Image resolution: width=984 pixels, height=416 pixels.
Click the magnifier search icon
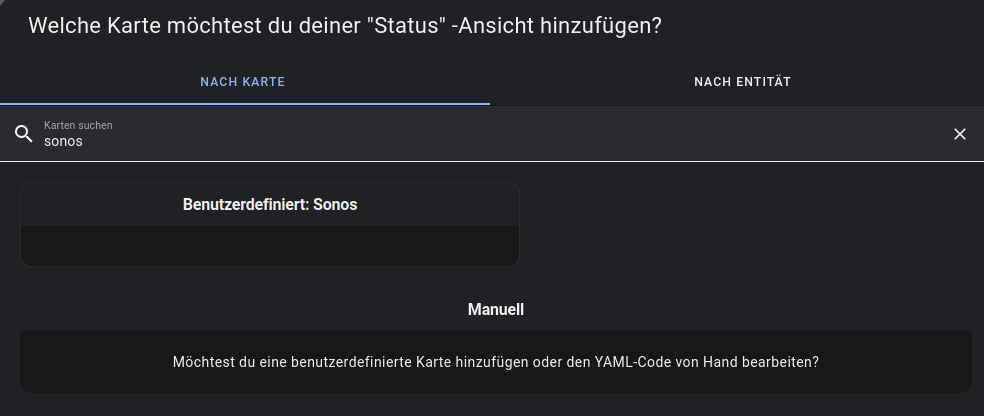[23, 134]
